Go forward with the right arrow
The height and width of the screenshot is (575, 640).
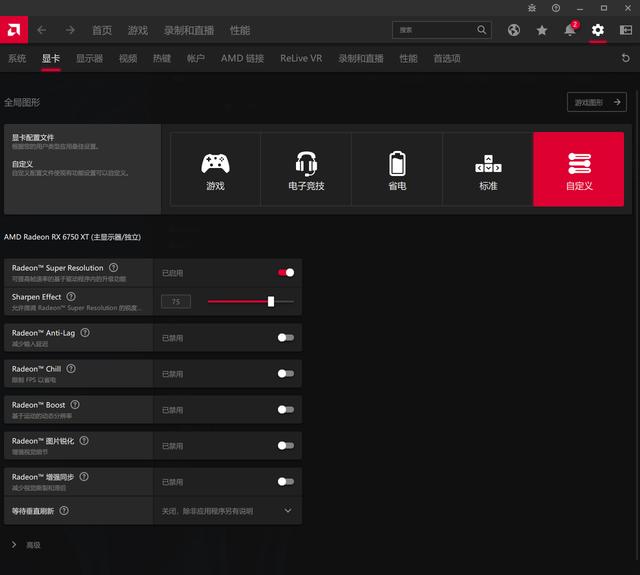point(70,30)
